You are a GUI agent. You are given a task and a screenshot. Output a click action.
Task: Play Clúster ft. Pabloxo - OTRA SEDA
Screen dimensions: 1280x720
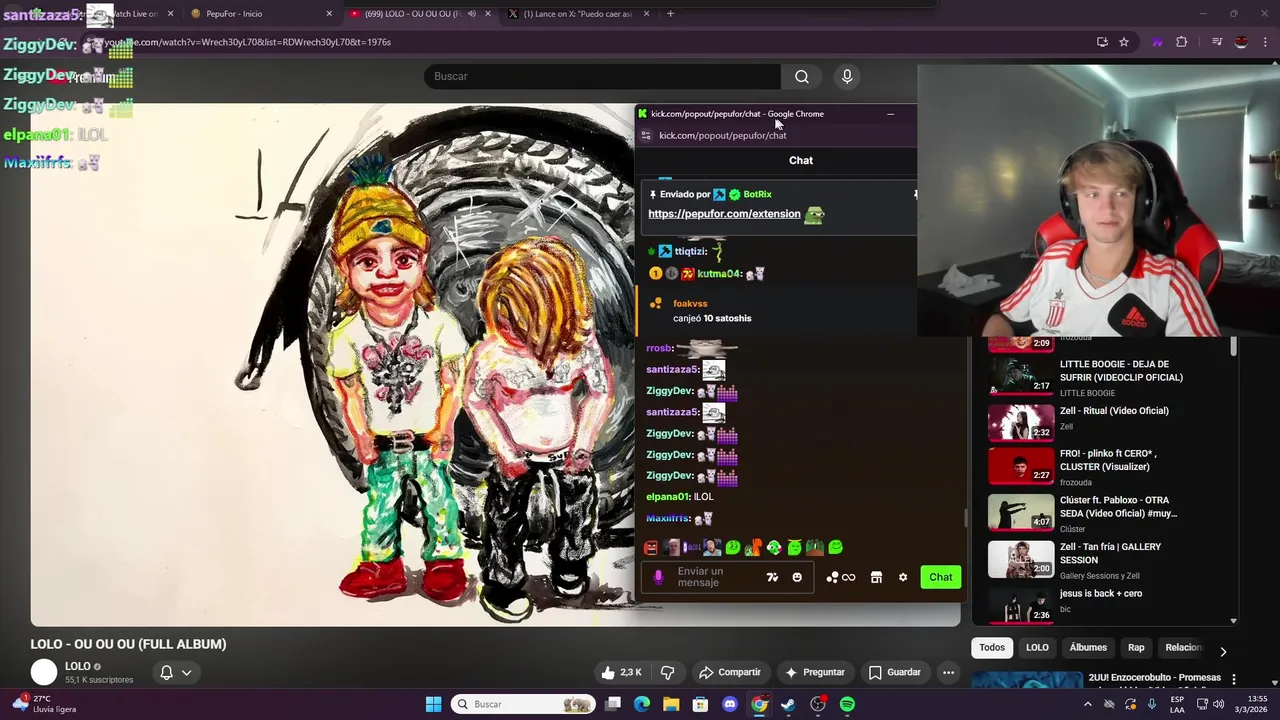point(1021,512)
